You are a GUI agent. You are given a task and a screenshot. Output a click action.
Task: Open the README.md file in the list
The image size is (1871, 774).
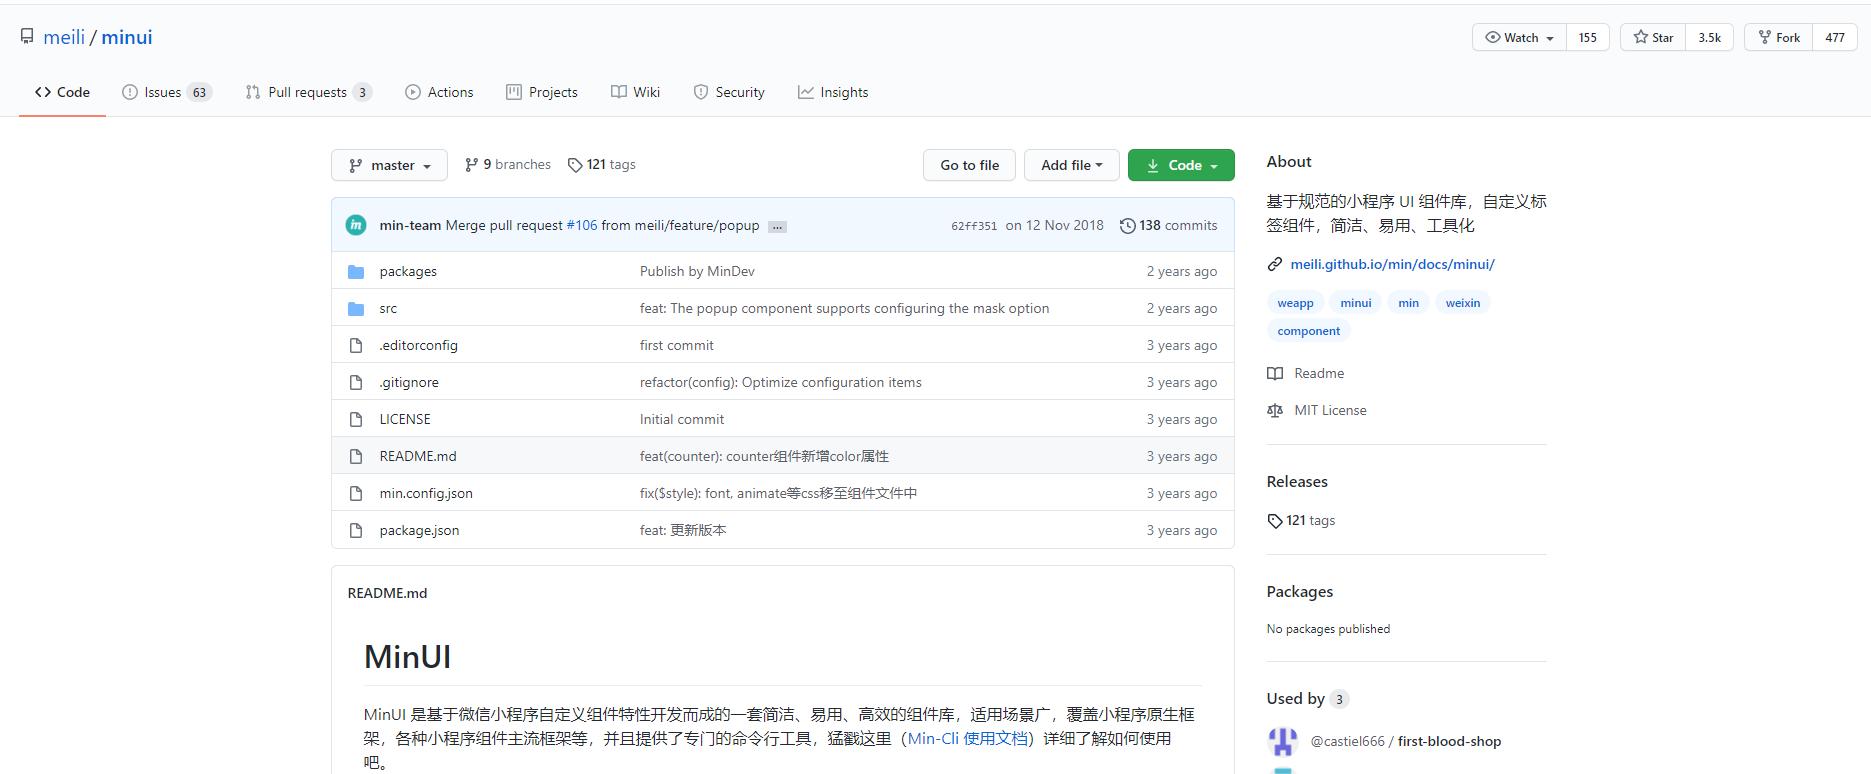tap(418, 456)
